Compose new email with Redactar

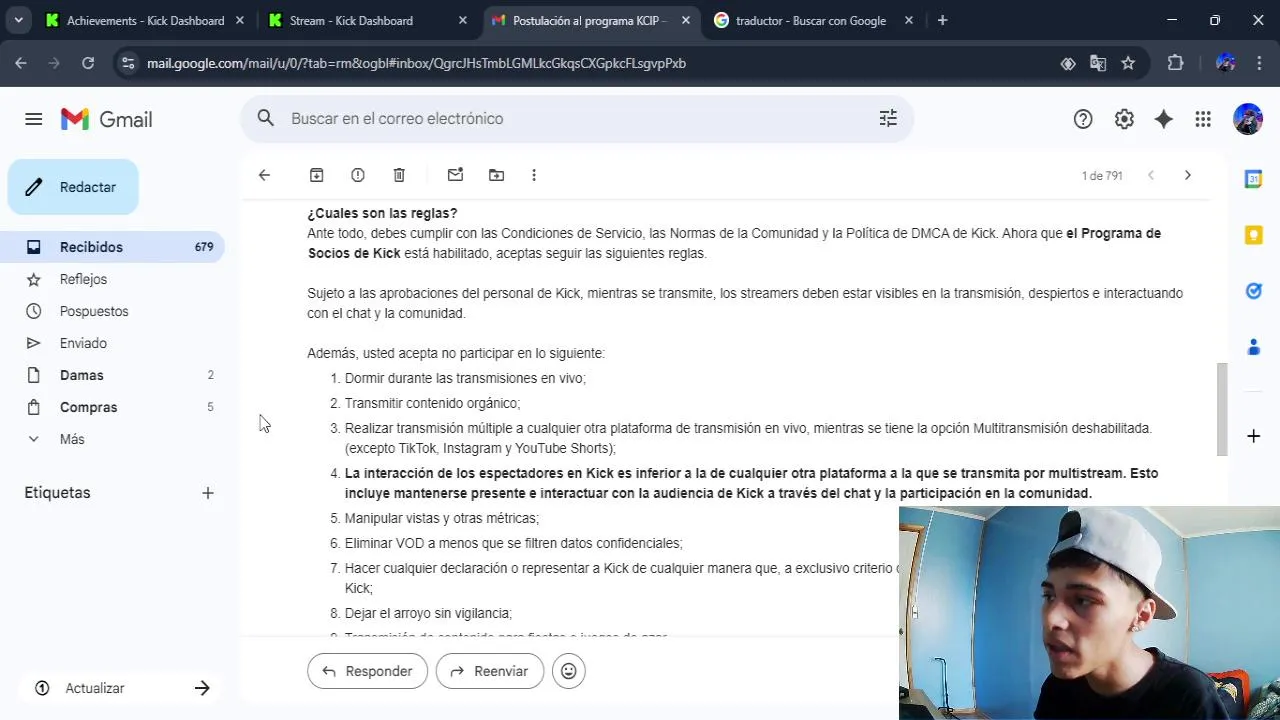(73, 187)
